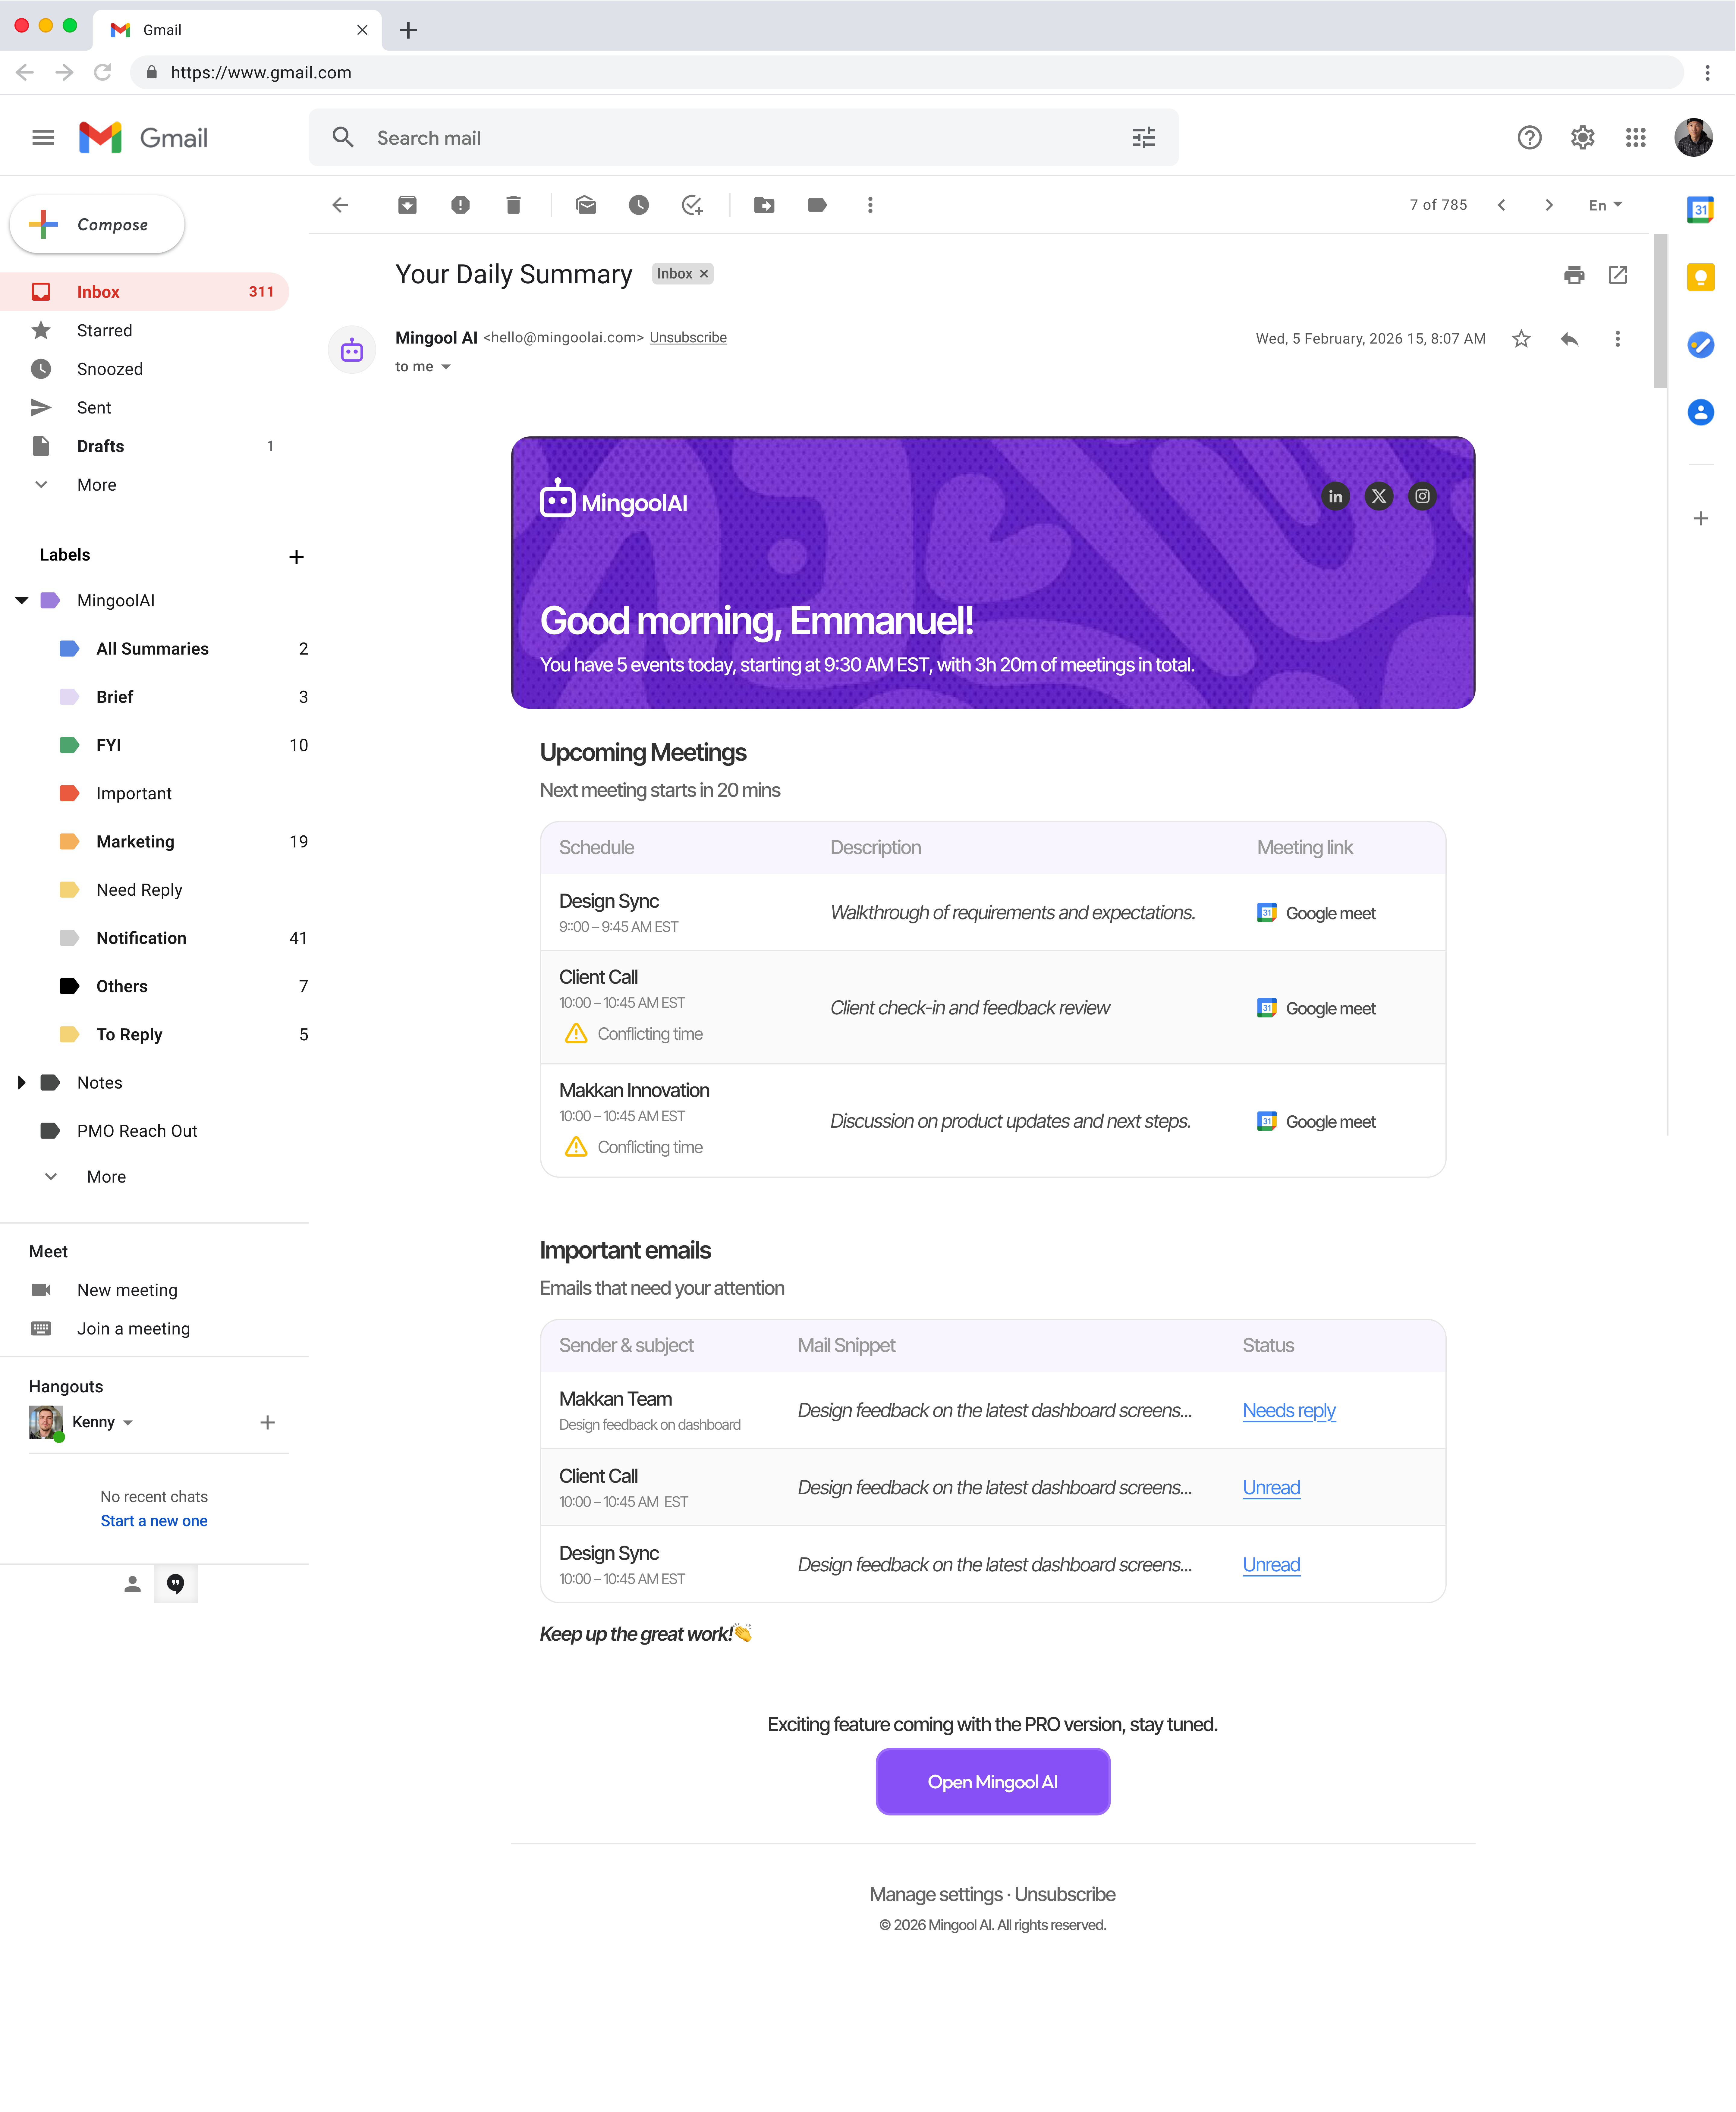Click the back to inbox arrow
Screen dimensions: 1736x2112
[340, 205]
